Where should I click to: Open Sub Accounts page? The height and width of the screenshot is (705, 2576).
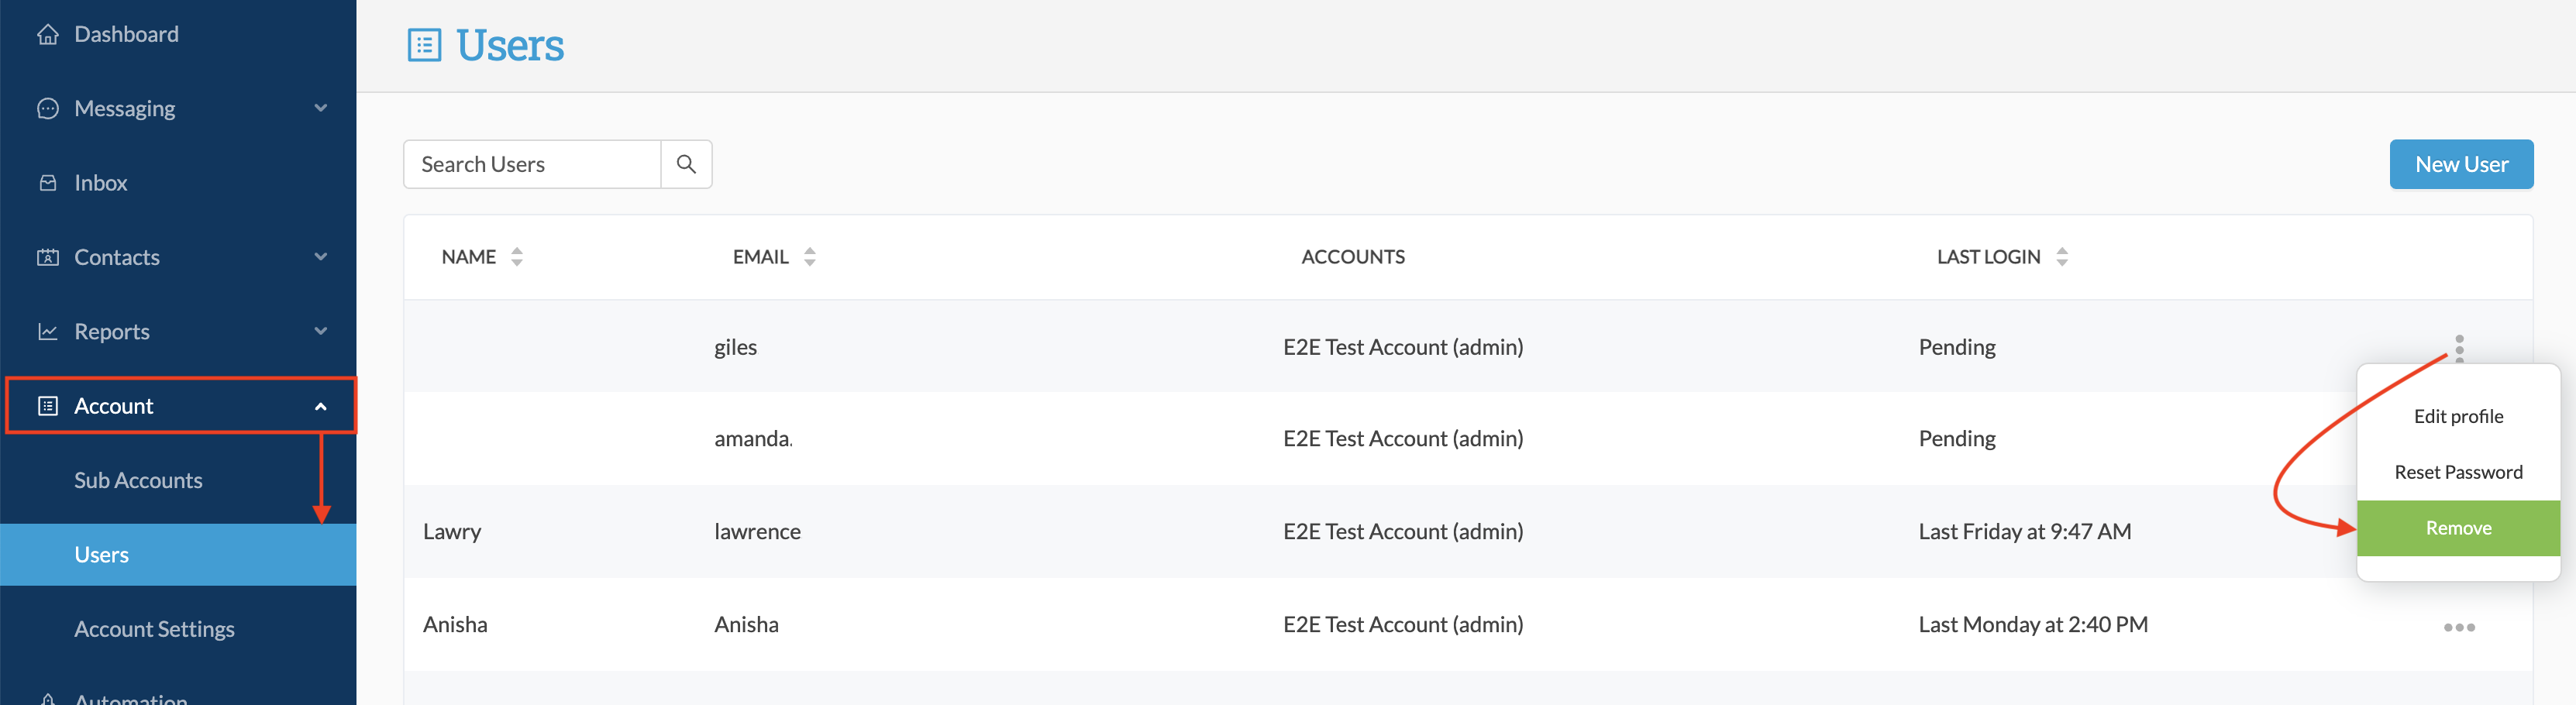[138, 481]
